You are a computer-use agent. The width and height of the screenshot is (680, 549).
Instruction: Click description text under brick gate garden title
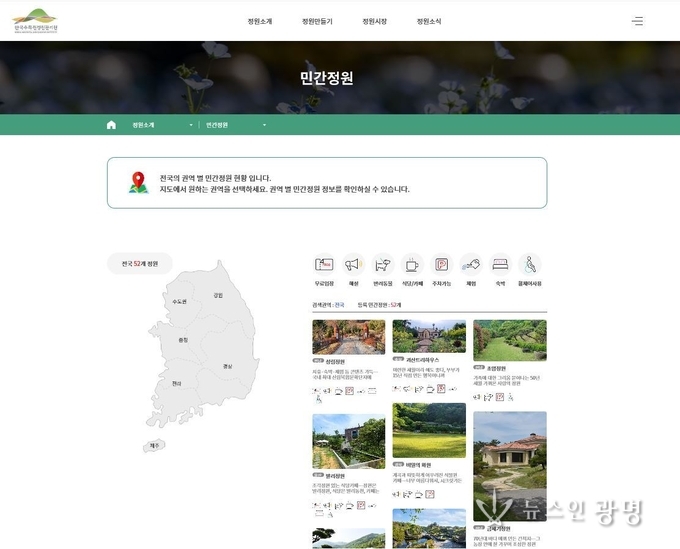(x=345, y=374)
